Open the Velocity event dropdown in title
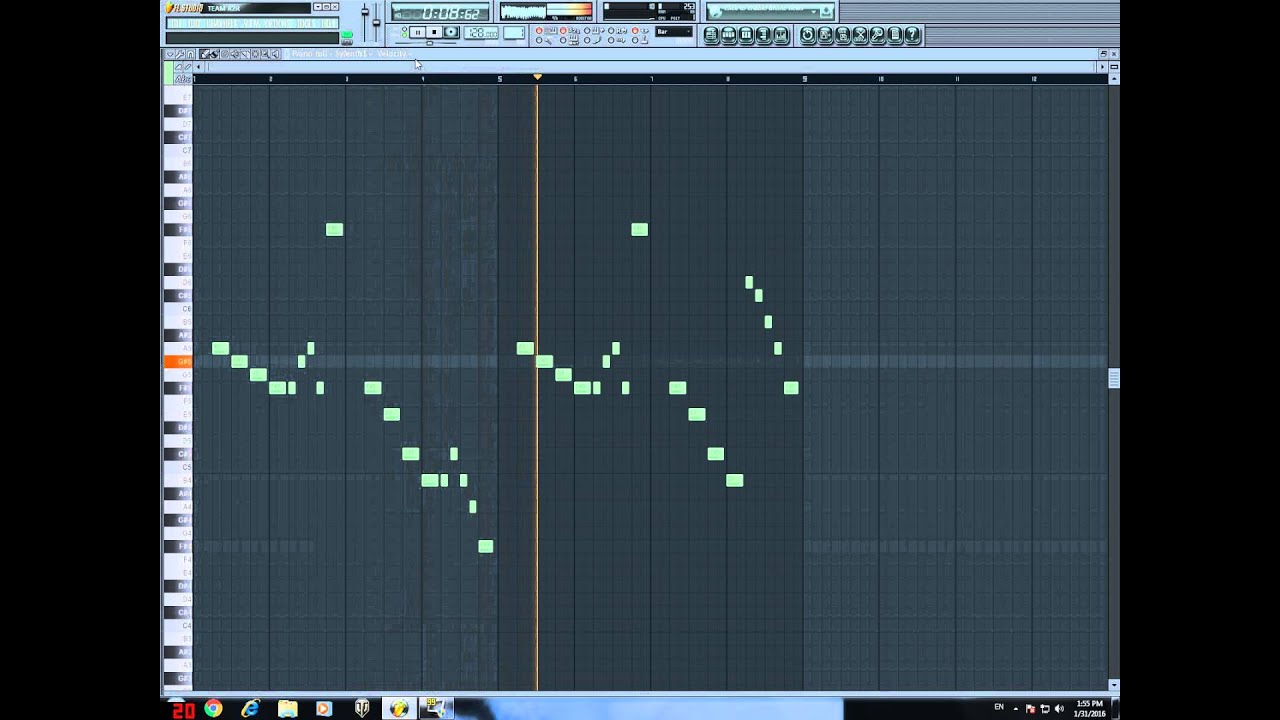Image resolution: width=1280 pixels, height=720 pixels. tap(392, 53)
